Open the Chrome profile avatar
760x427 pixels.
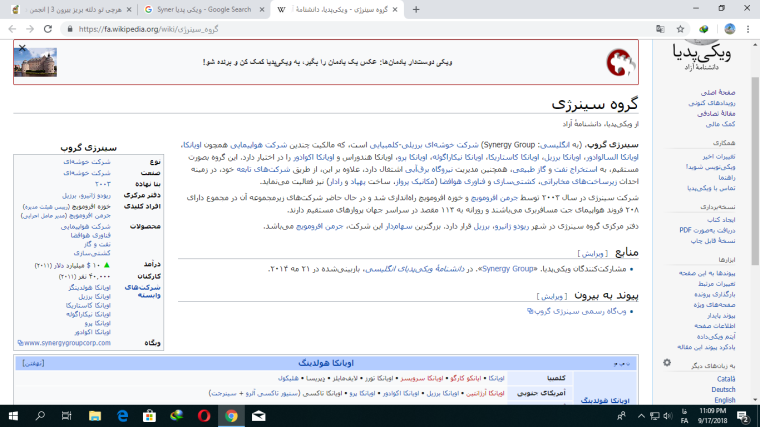point(729,29)
